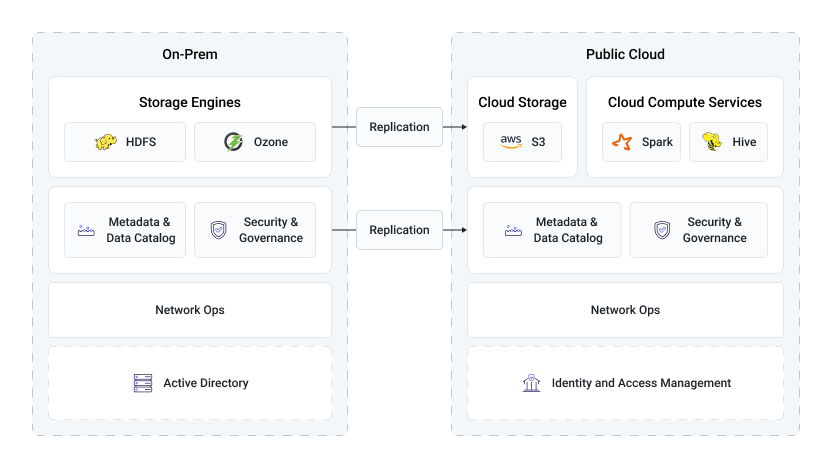Click the Public Cloud Metadata & Data Catalog icon
The width and height of the screenshot is (832, 468).
pos(513,230)
